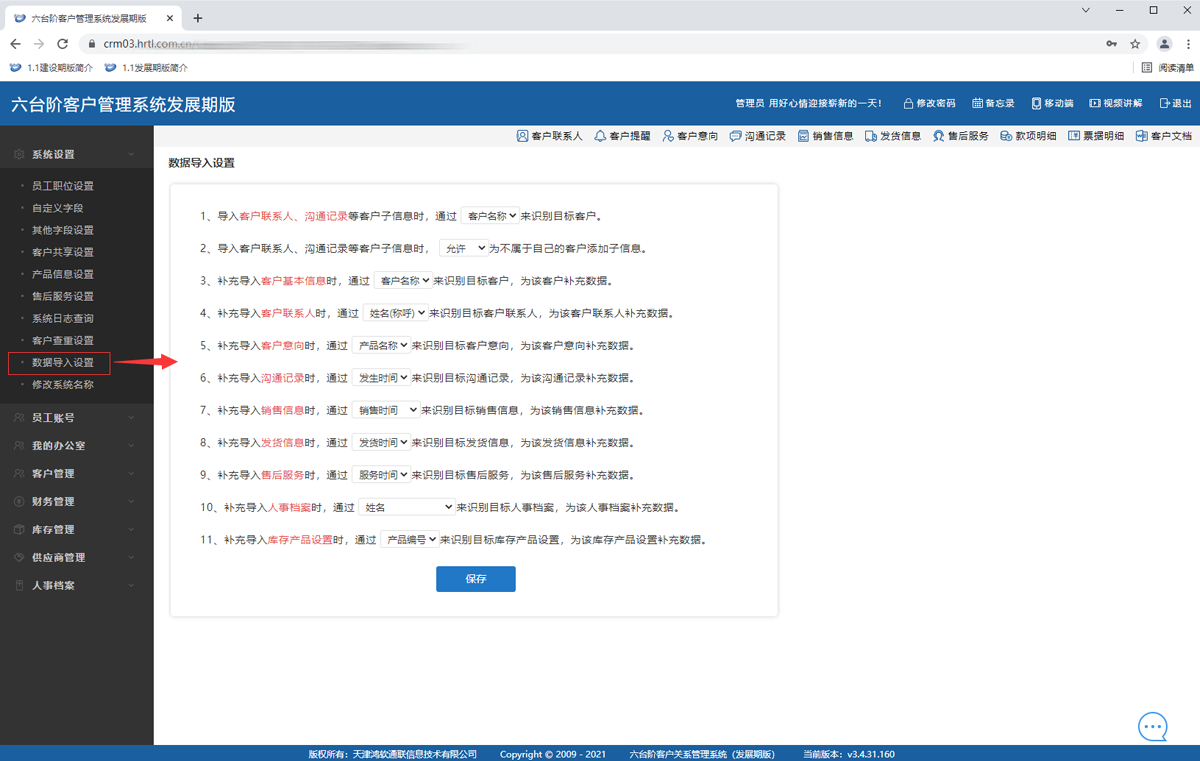Select 数据导入设置 in the sidebar
This screenshot has height=761, width=1200.
63,362
